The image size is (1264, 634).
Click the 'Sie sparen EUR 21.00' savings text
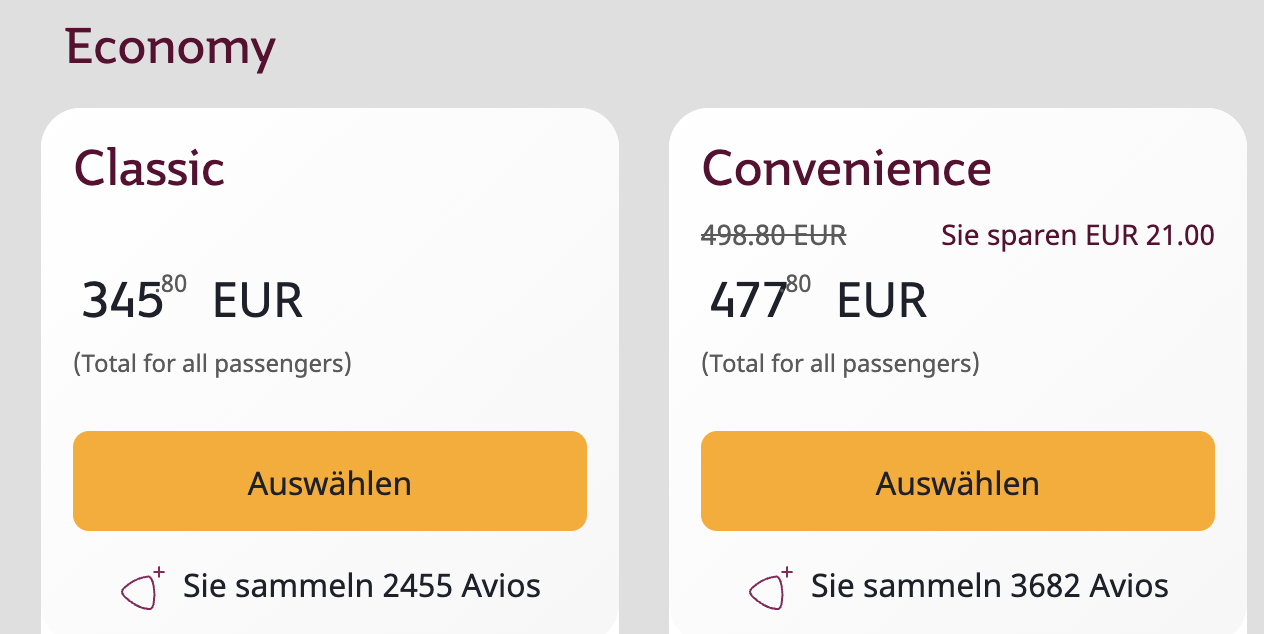point(1077,236)
